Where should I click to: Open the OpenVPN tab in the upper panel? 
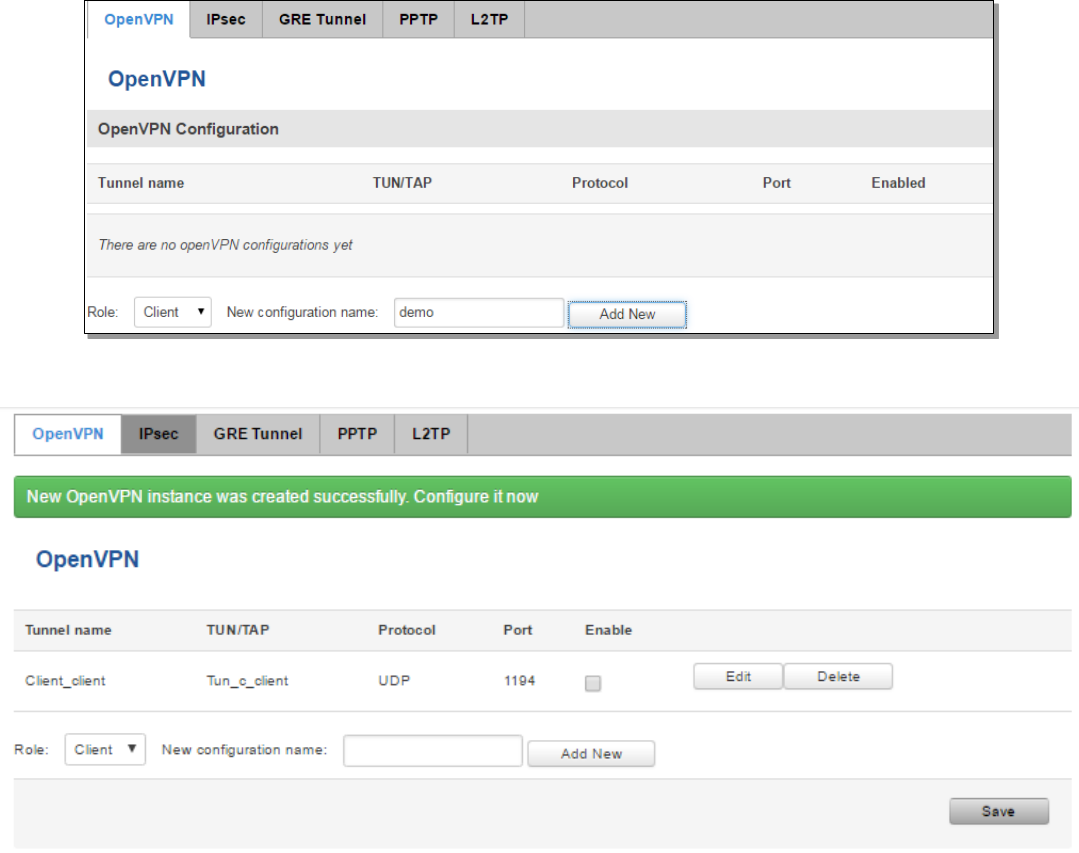pyautogui.click(x=138, y=19)
